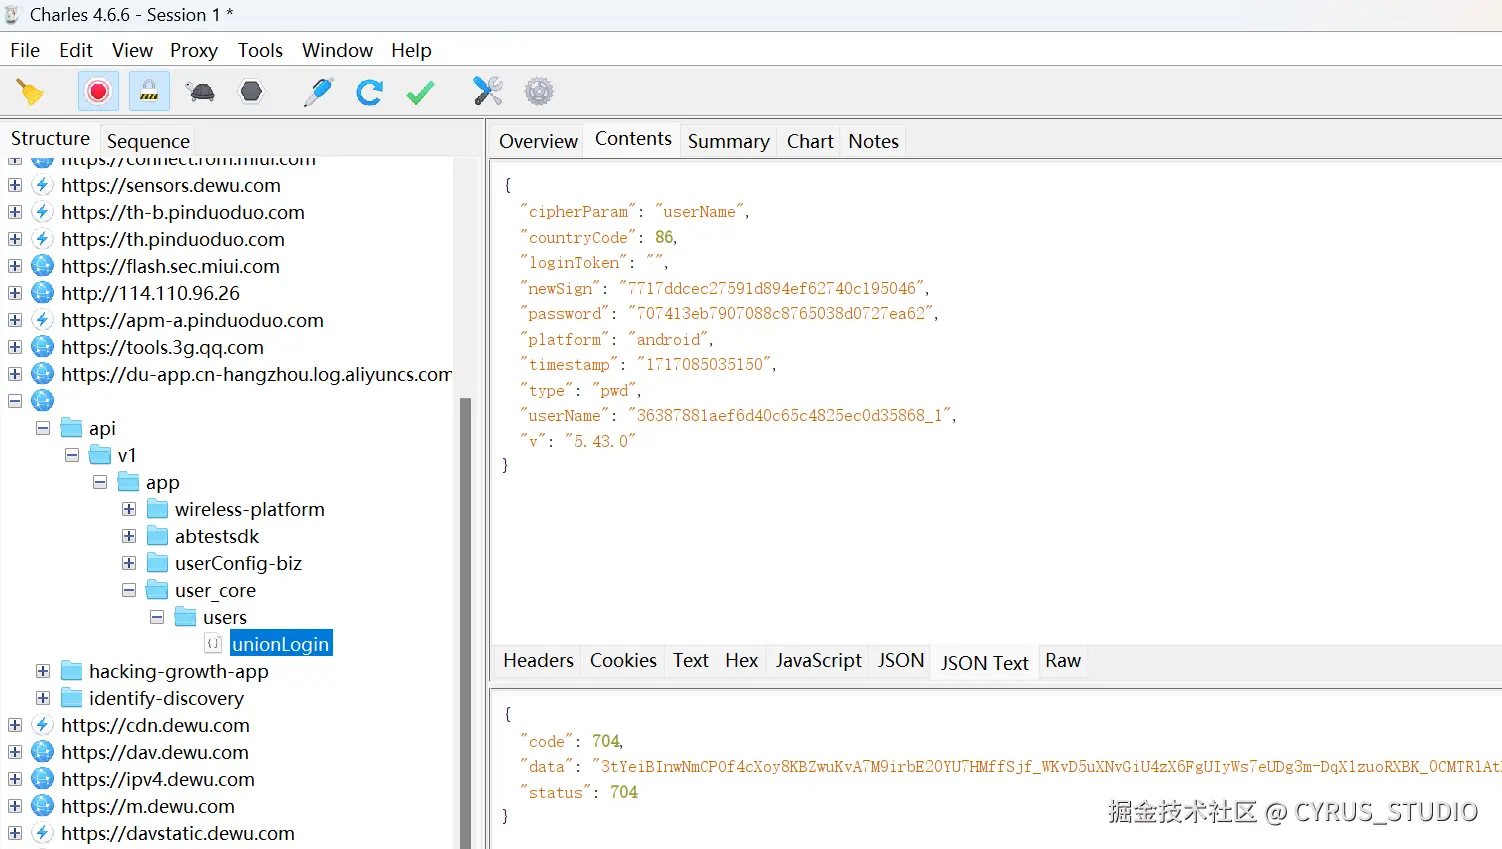
Task: Switch to Text view
Action: coord(690,660)
